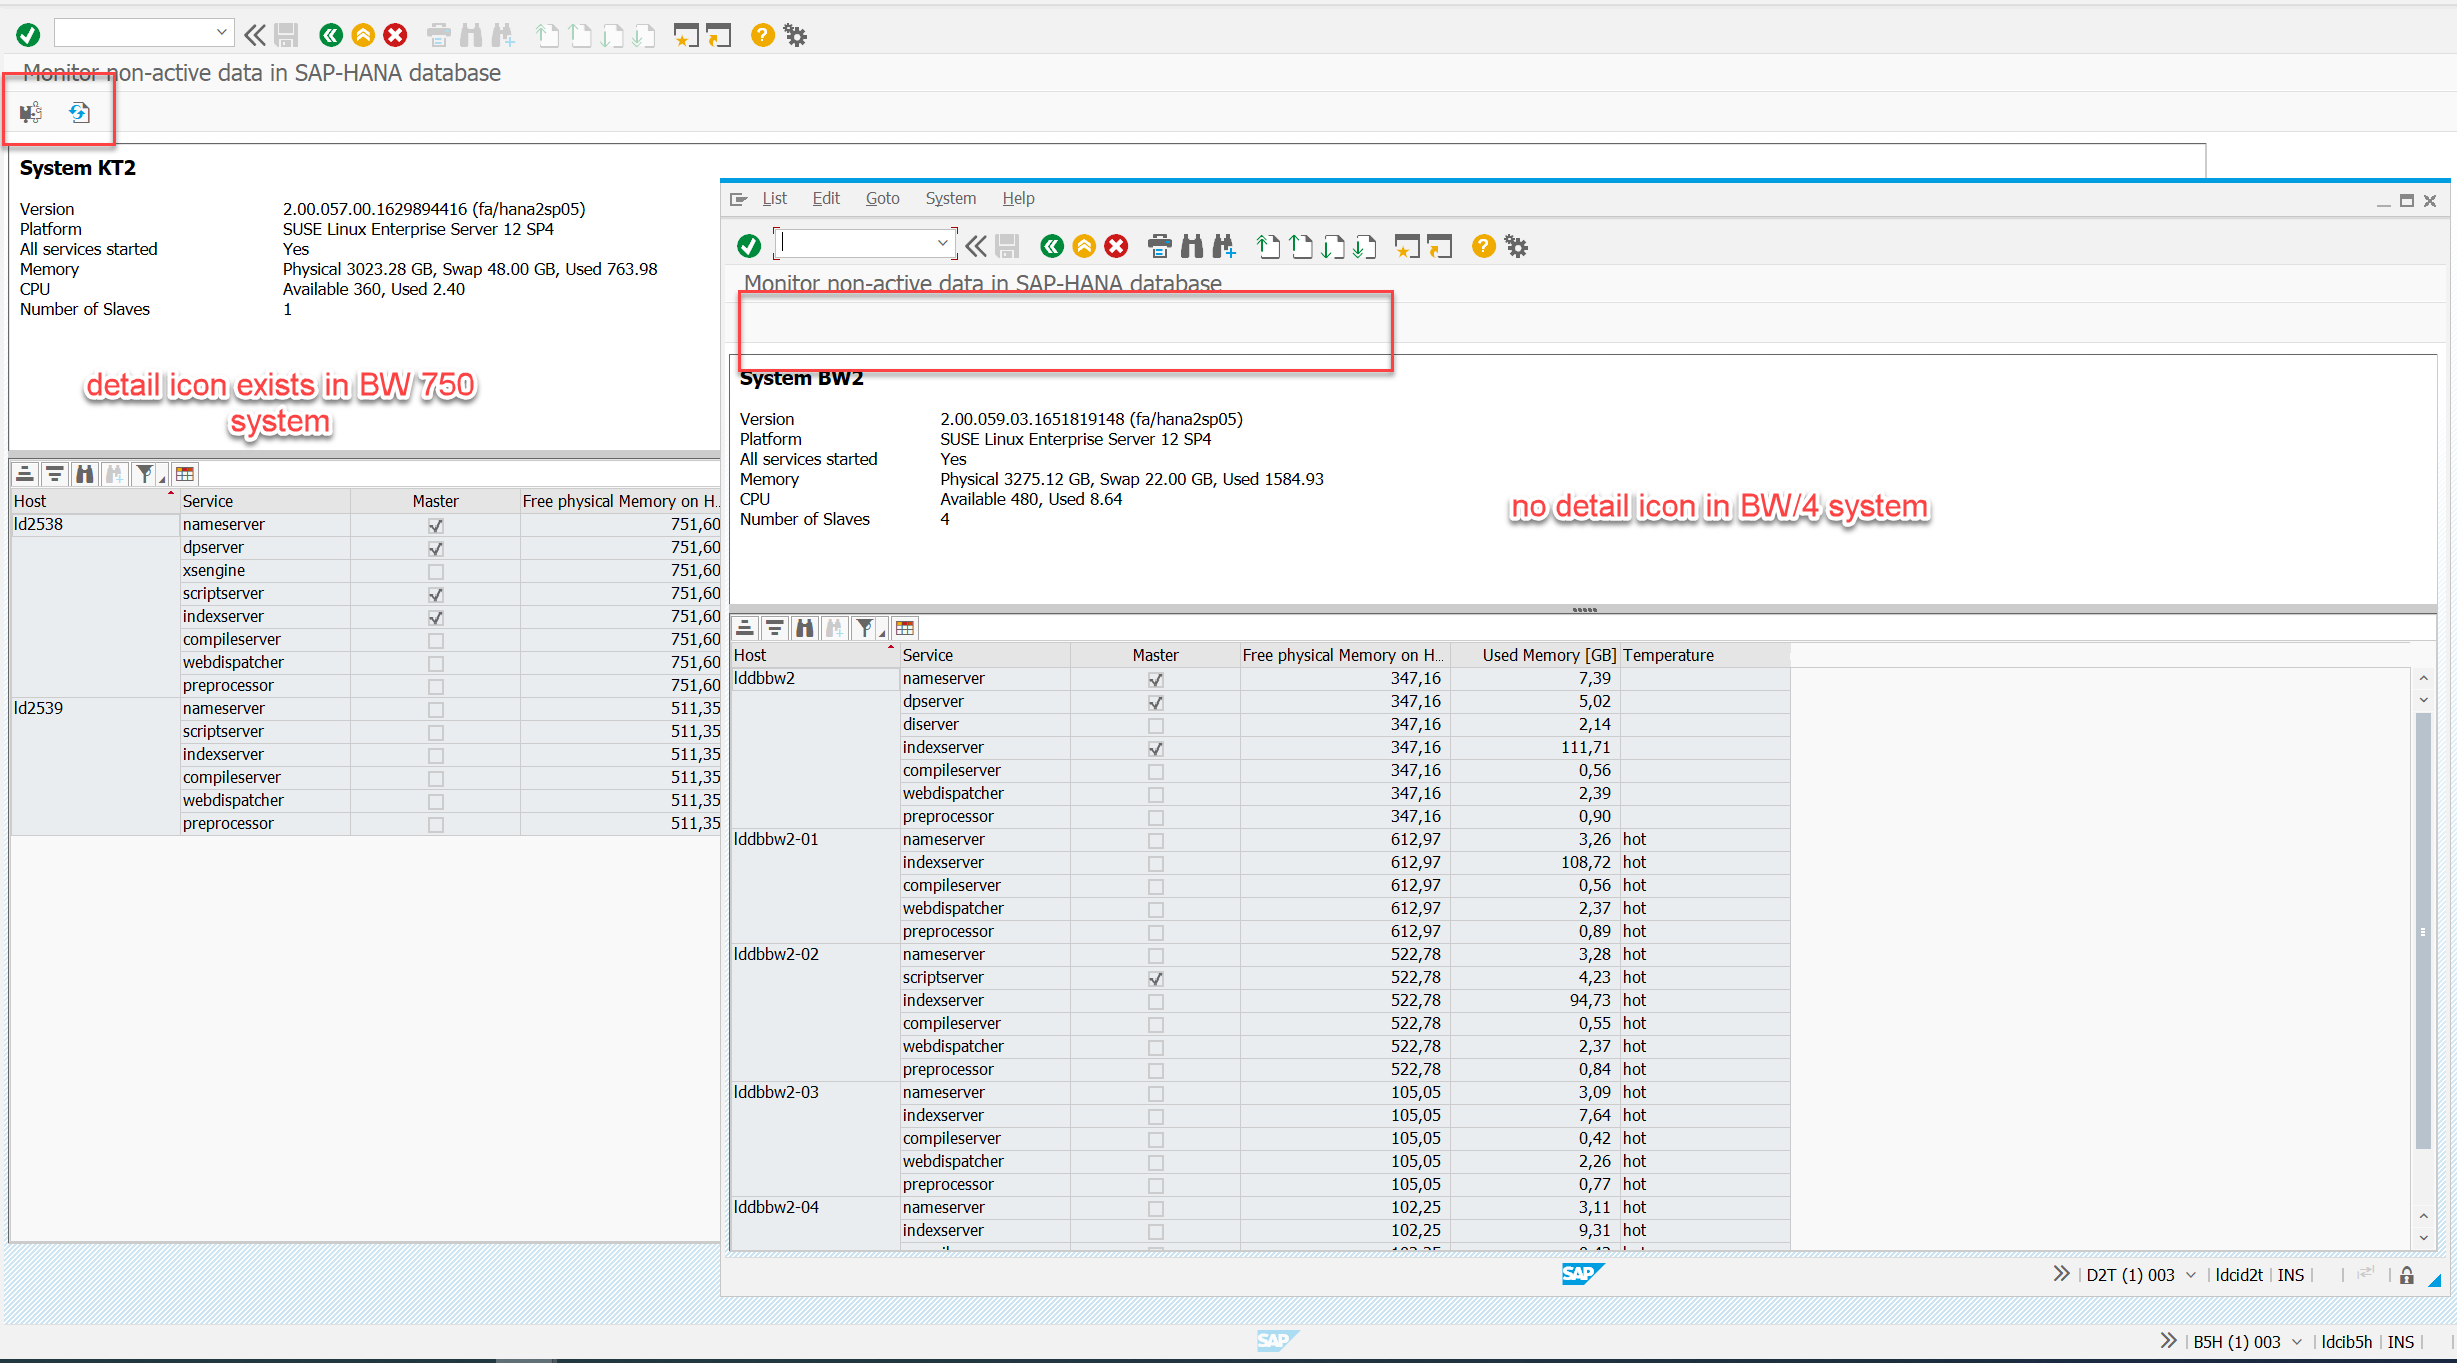
Task: Click Host column header in BW2 grid
Action: (814, 655)
